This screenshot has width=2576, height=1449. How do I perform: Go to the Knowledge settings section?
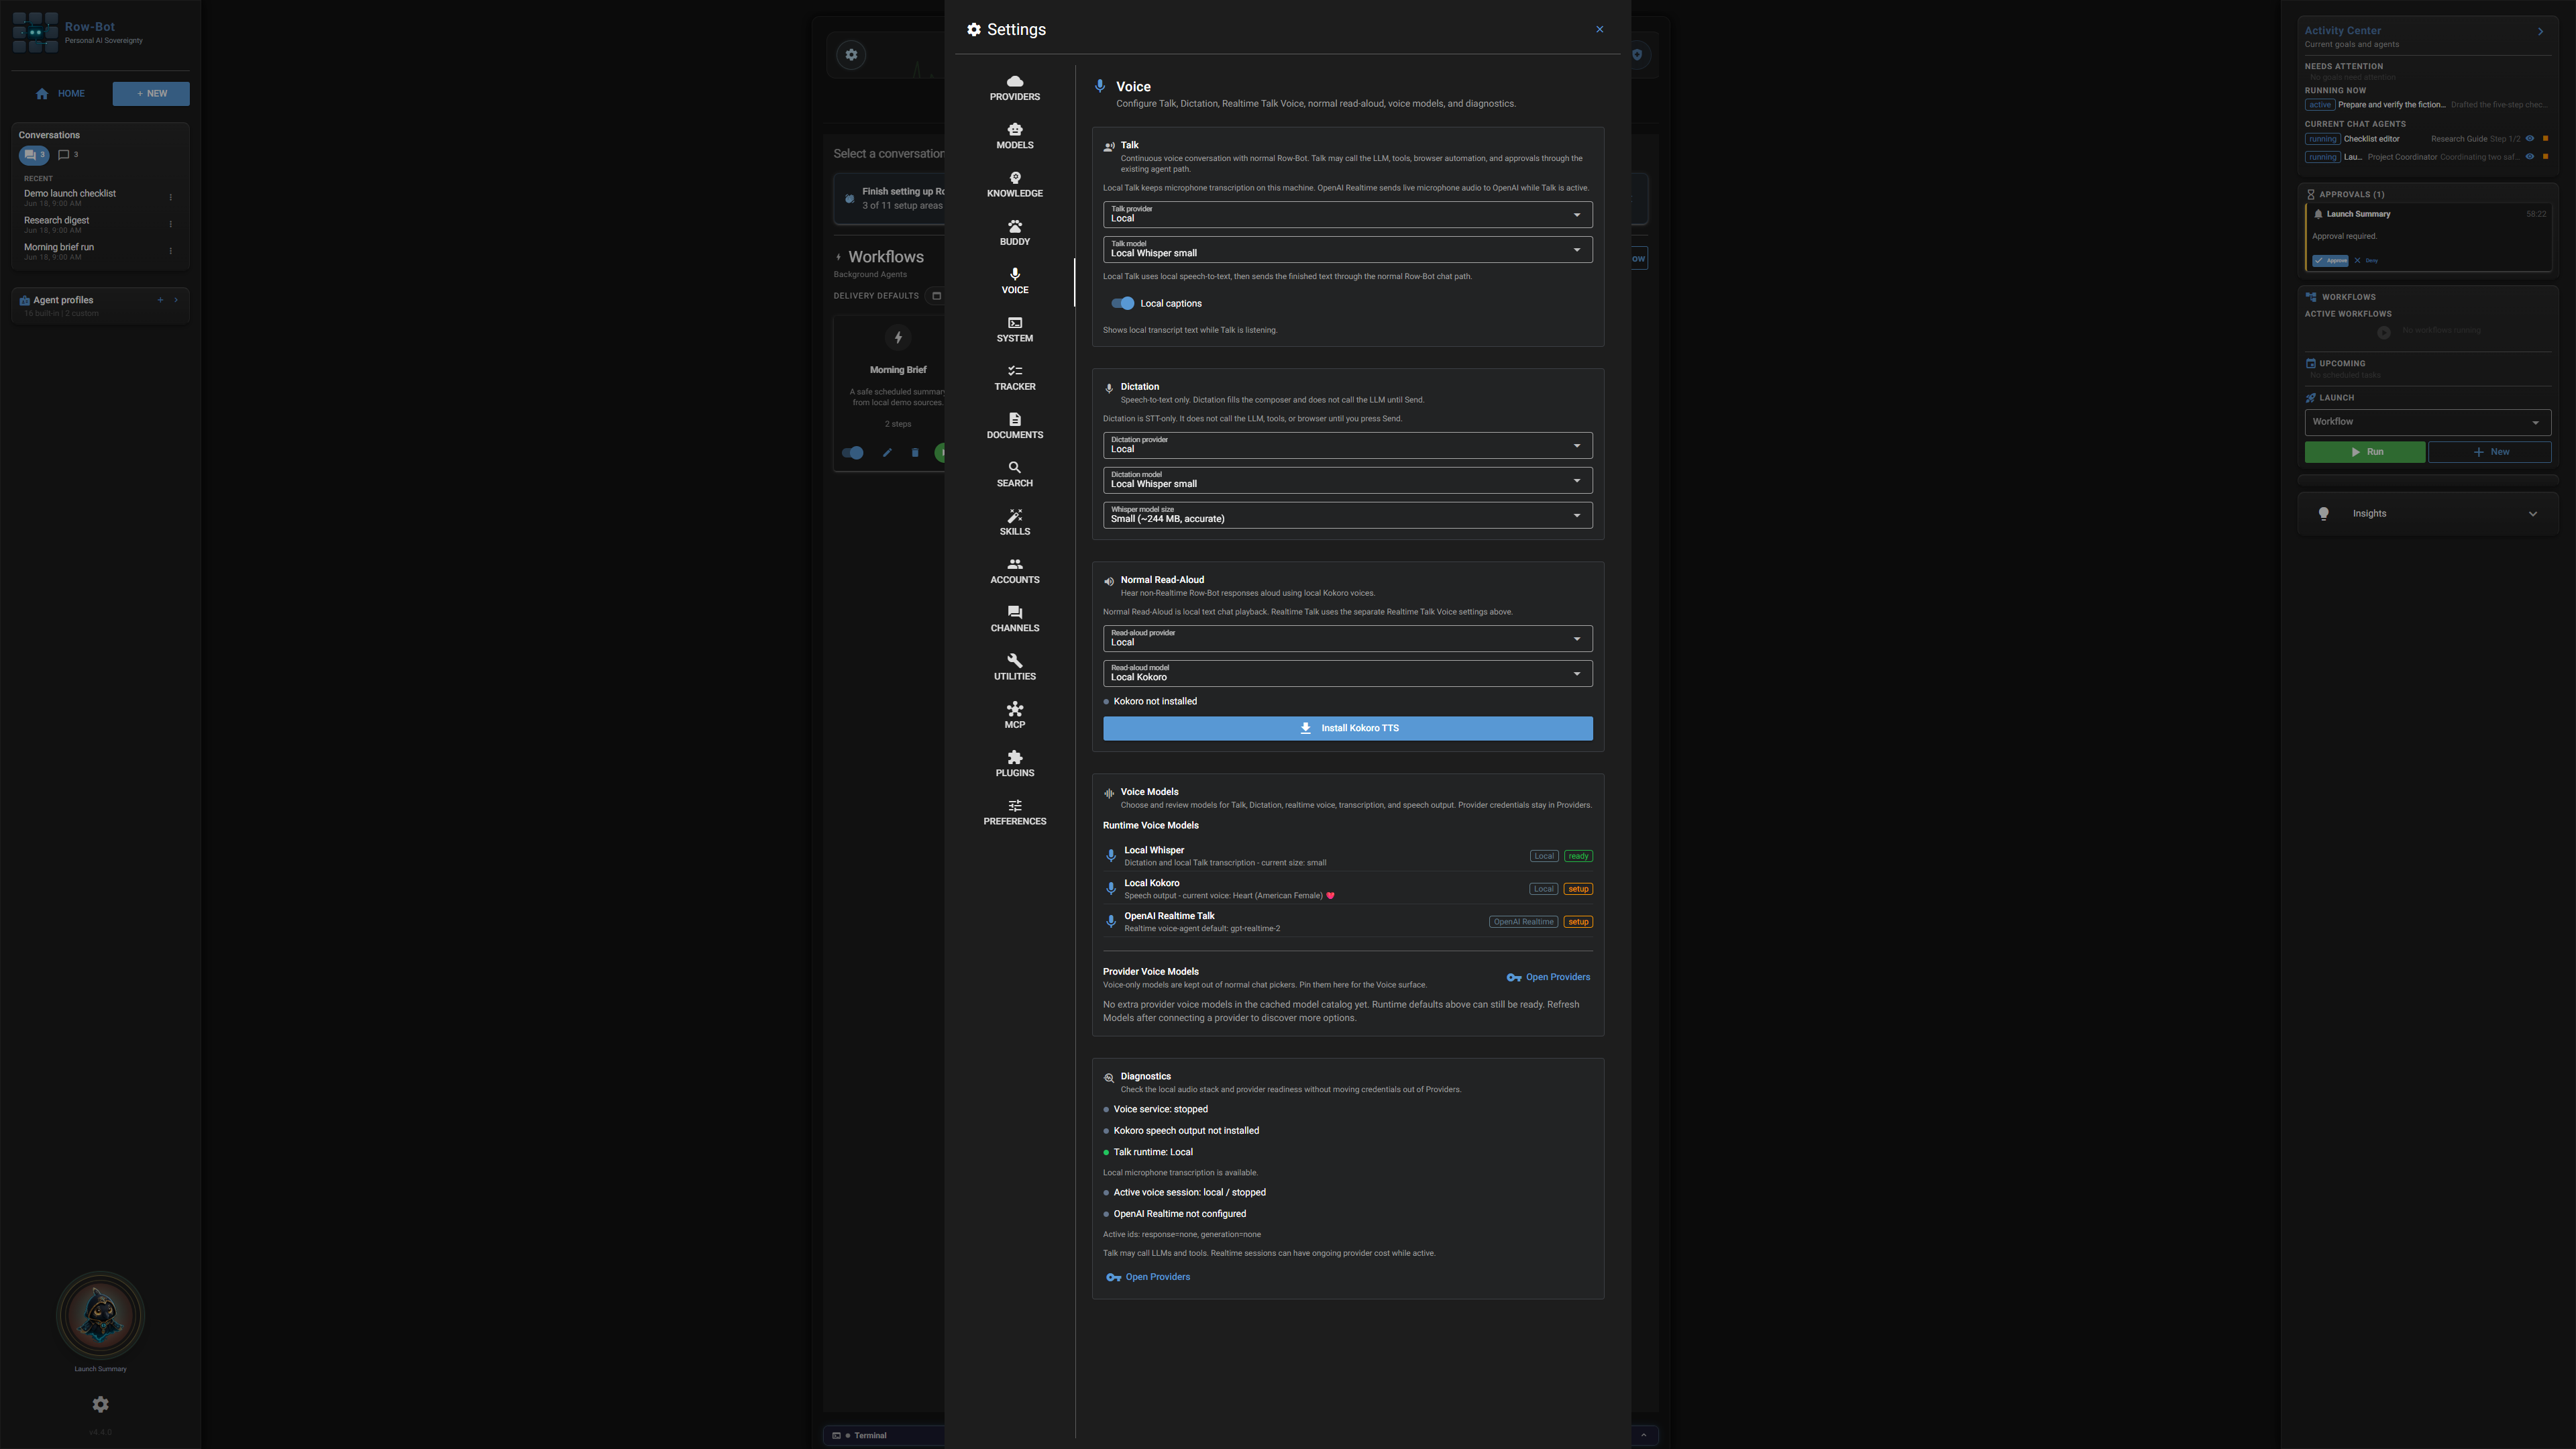(1014, 185)
